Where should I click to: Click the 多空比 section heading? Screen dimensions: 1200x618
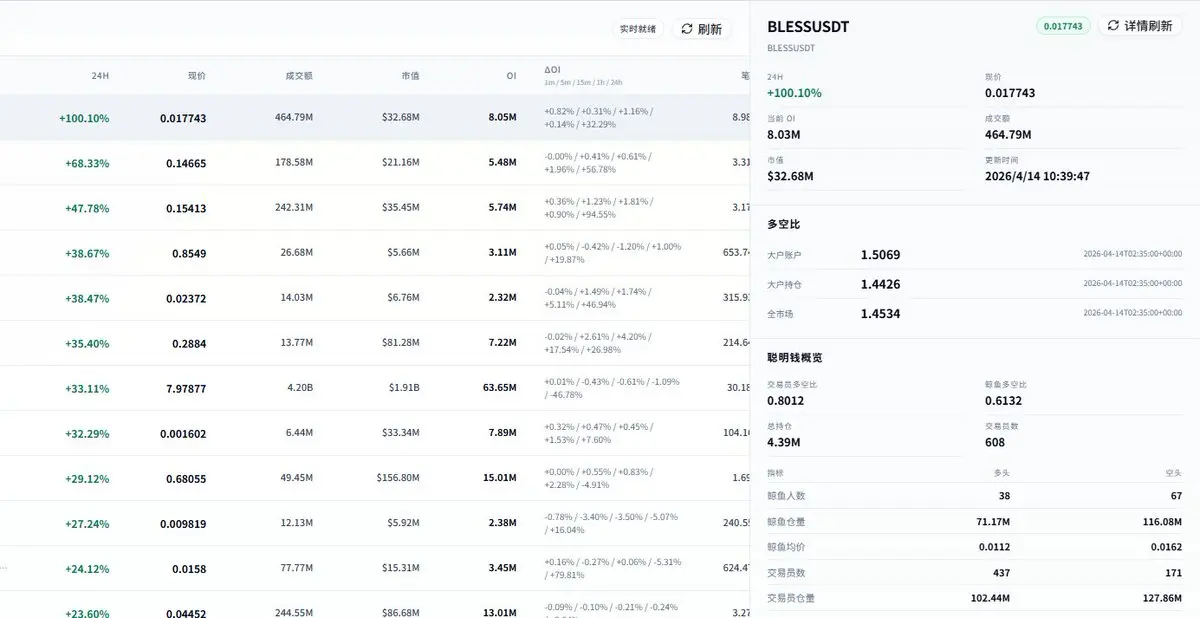tap(783, 224)
